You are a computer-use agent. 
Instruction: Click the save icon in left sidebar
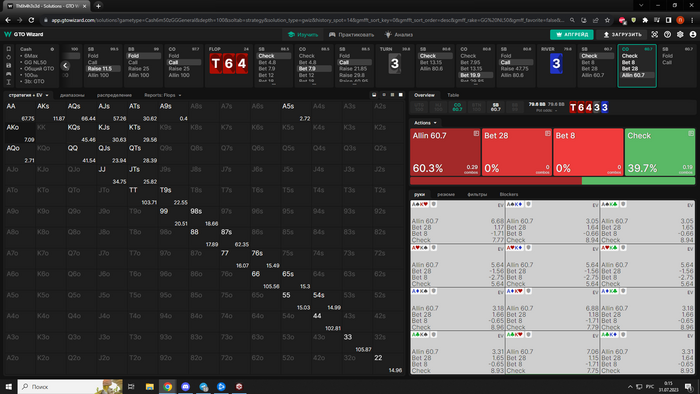(x=8, y=66)
